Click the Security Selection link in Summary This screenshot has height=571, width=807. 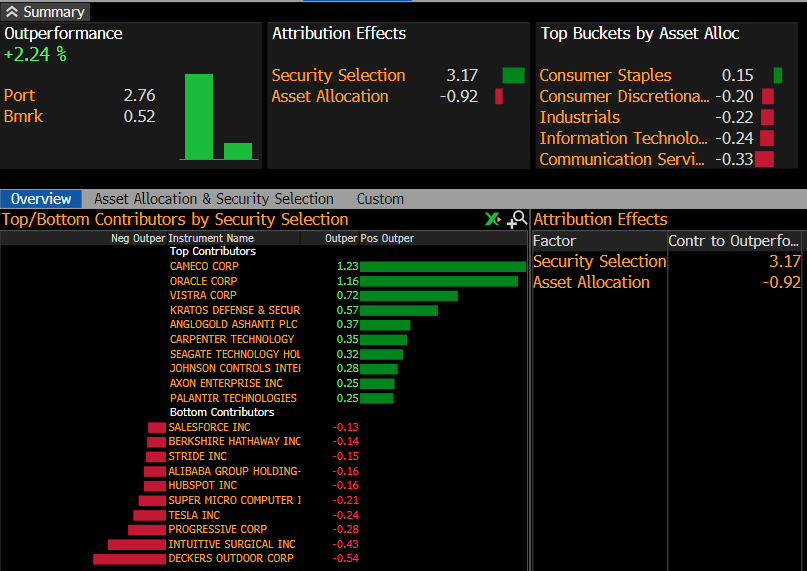[x=338, y=75]
